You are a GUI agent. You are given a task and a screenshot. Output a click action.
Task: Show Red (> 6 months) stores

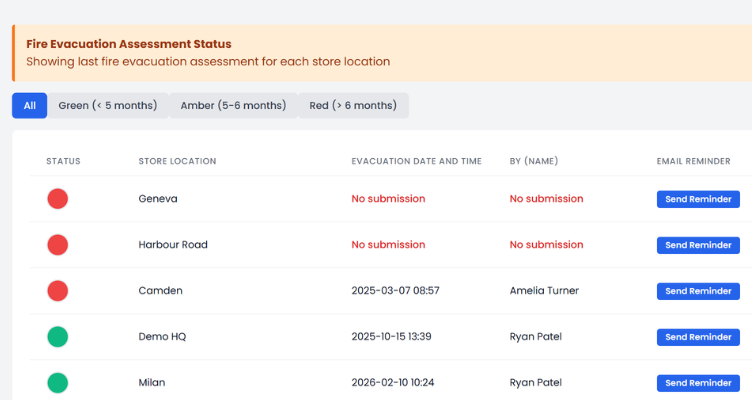coord(353,105)
